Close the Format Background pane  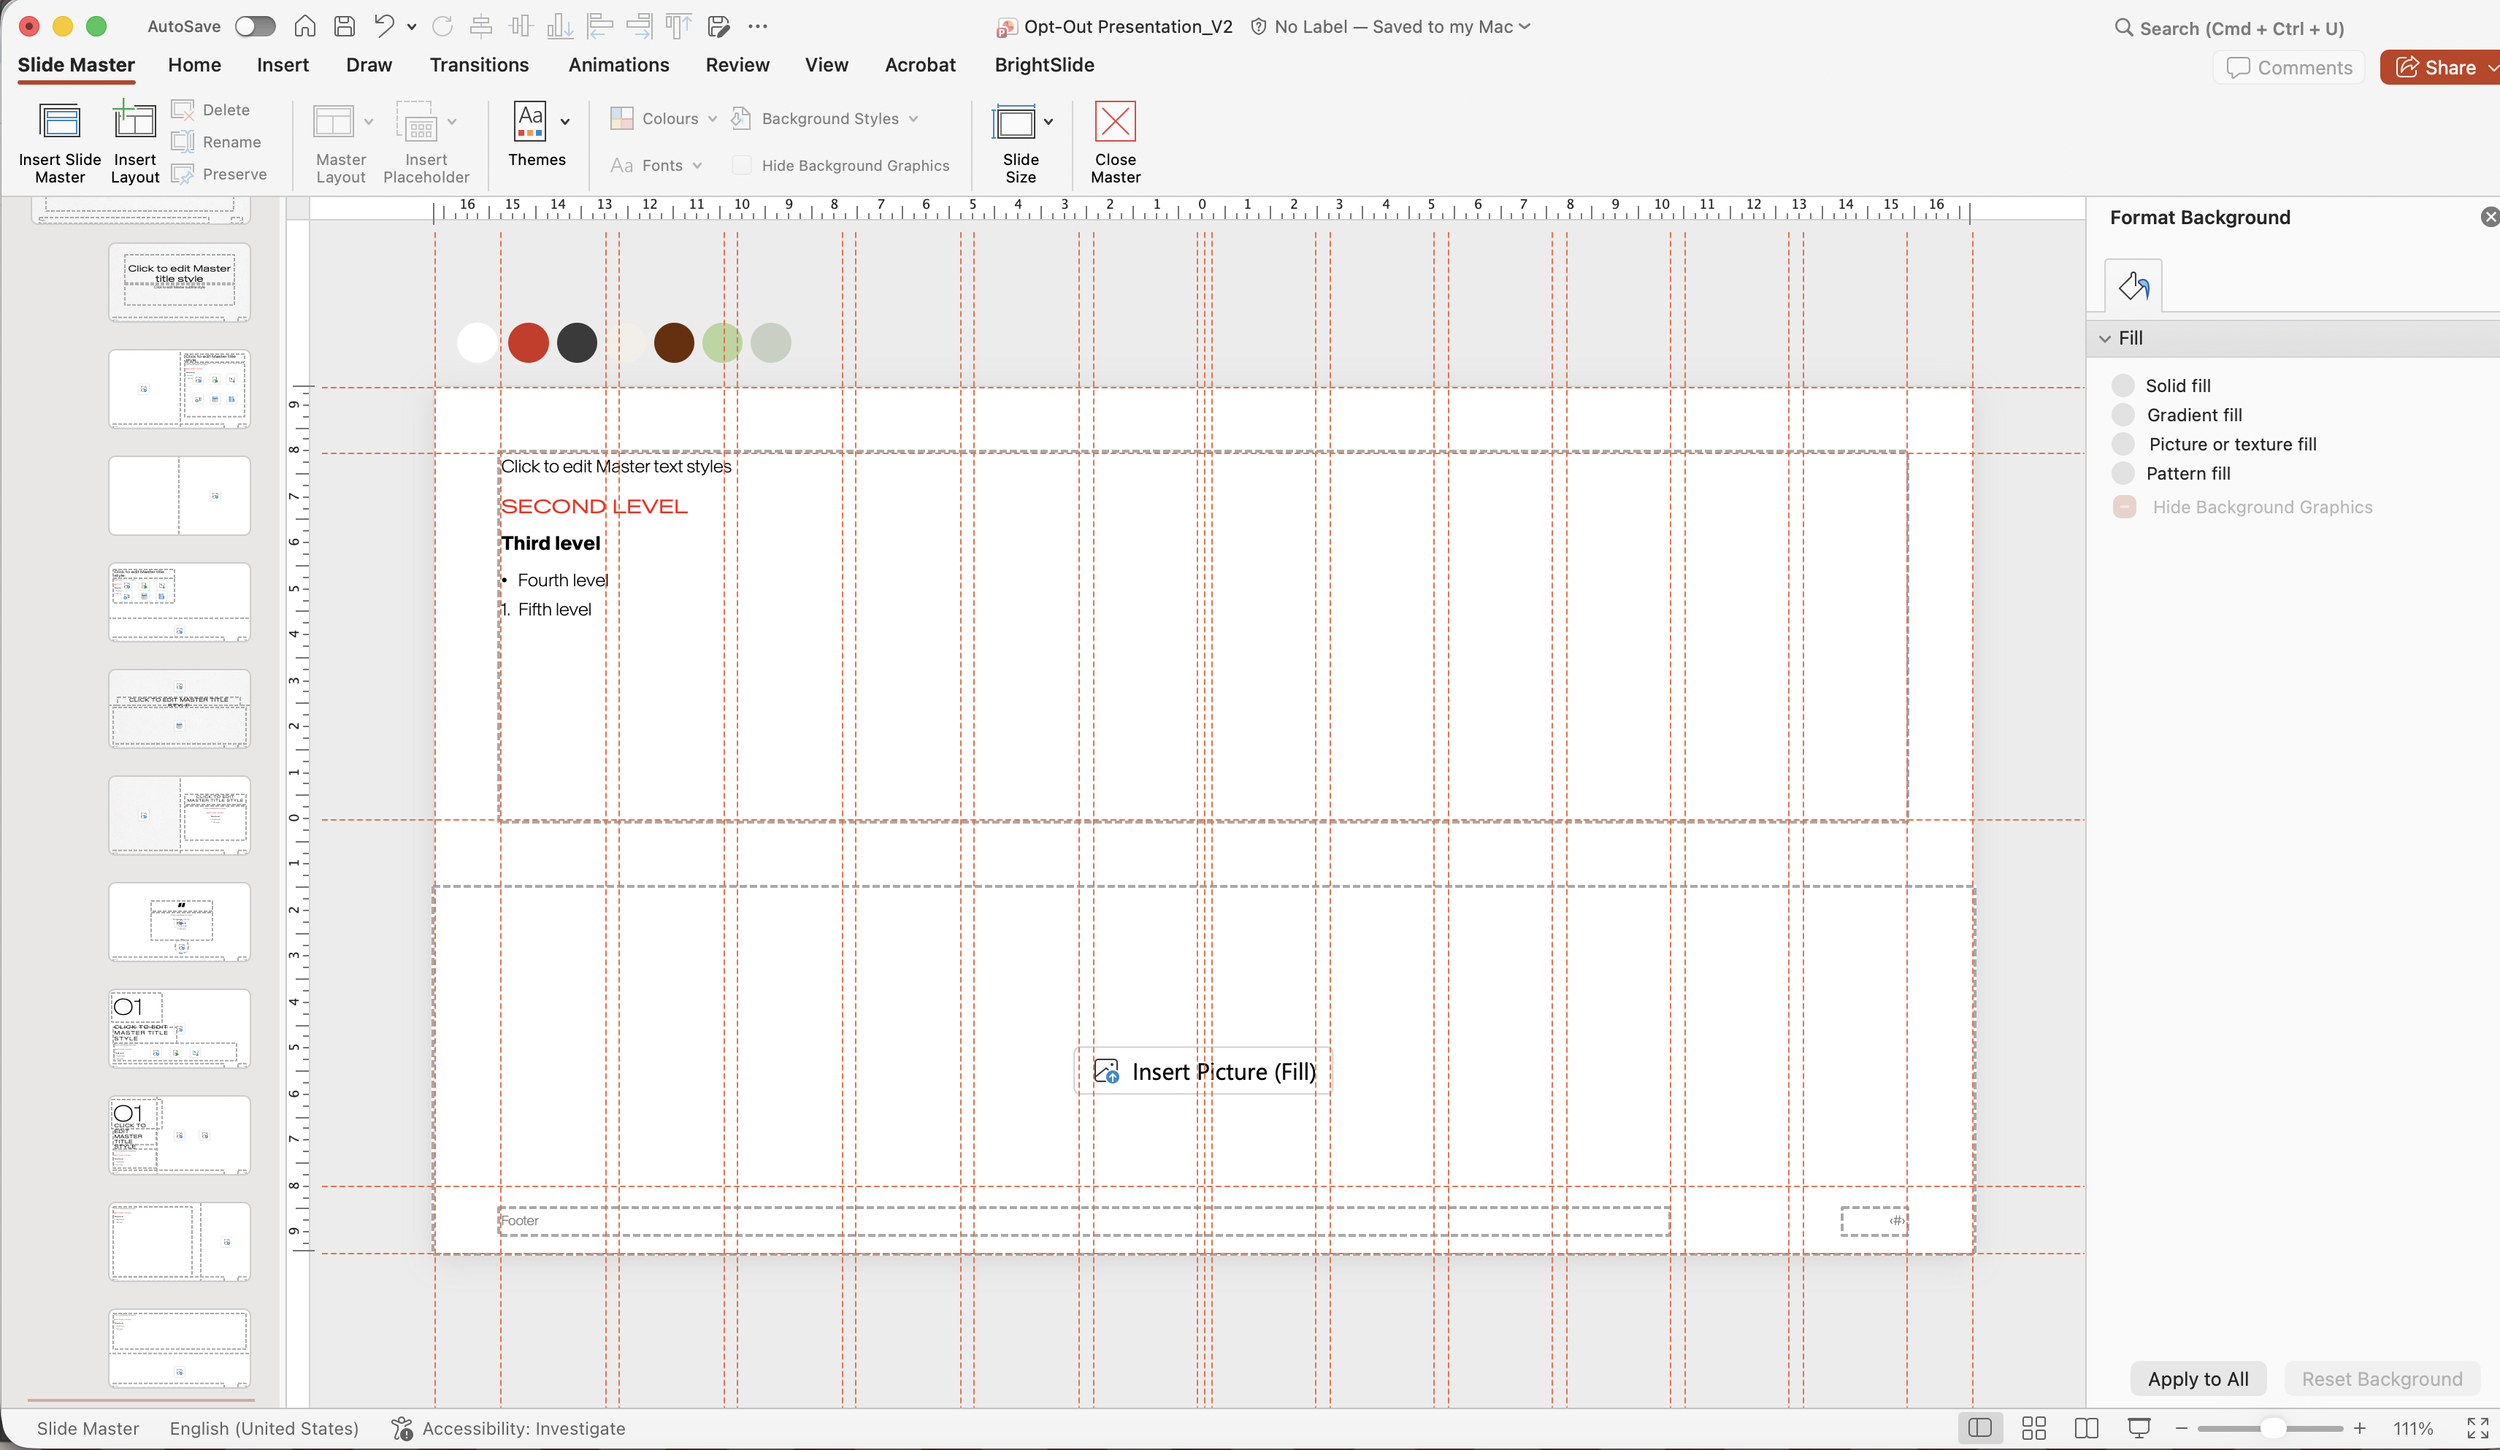click(x=2490, y=217)
